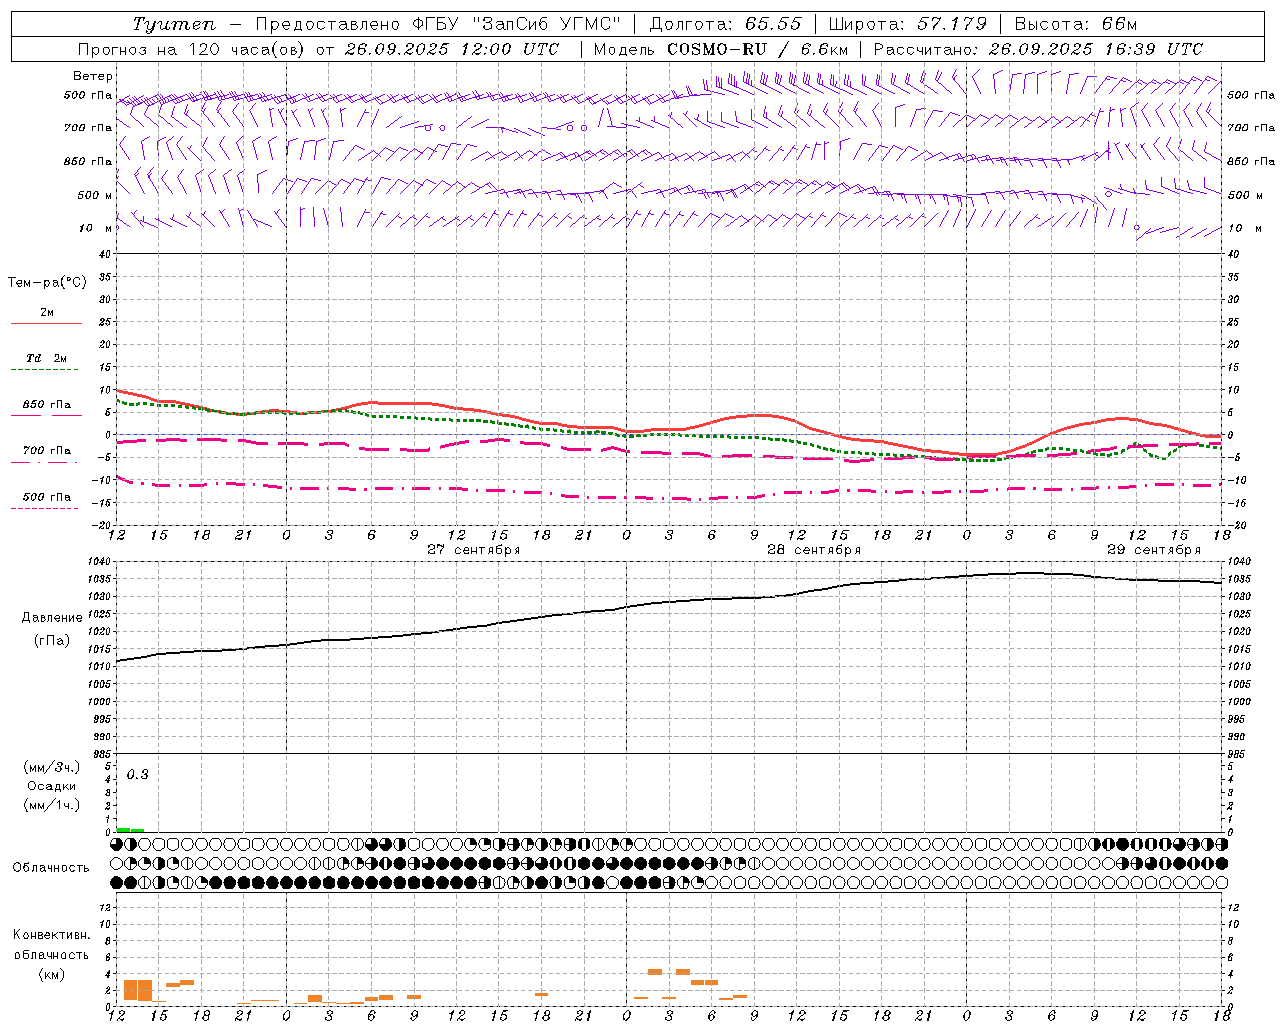Click the "Облачность" cloud cover label
1280x1024 pixels.
pos(51,868)
